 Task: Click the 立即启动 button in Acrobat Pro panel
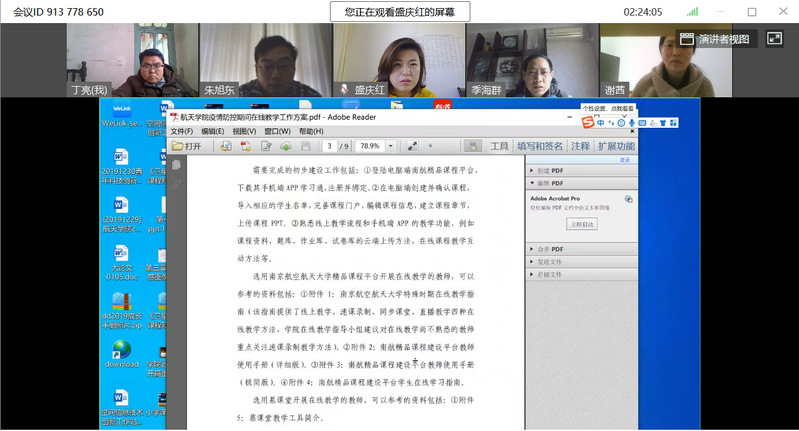581,225
